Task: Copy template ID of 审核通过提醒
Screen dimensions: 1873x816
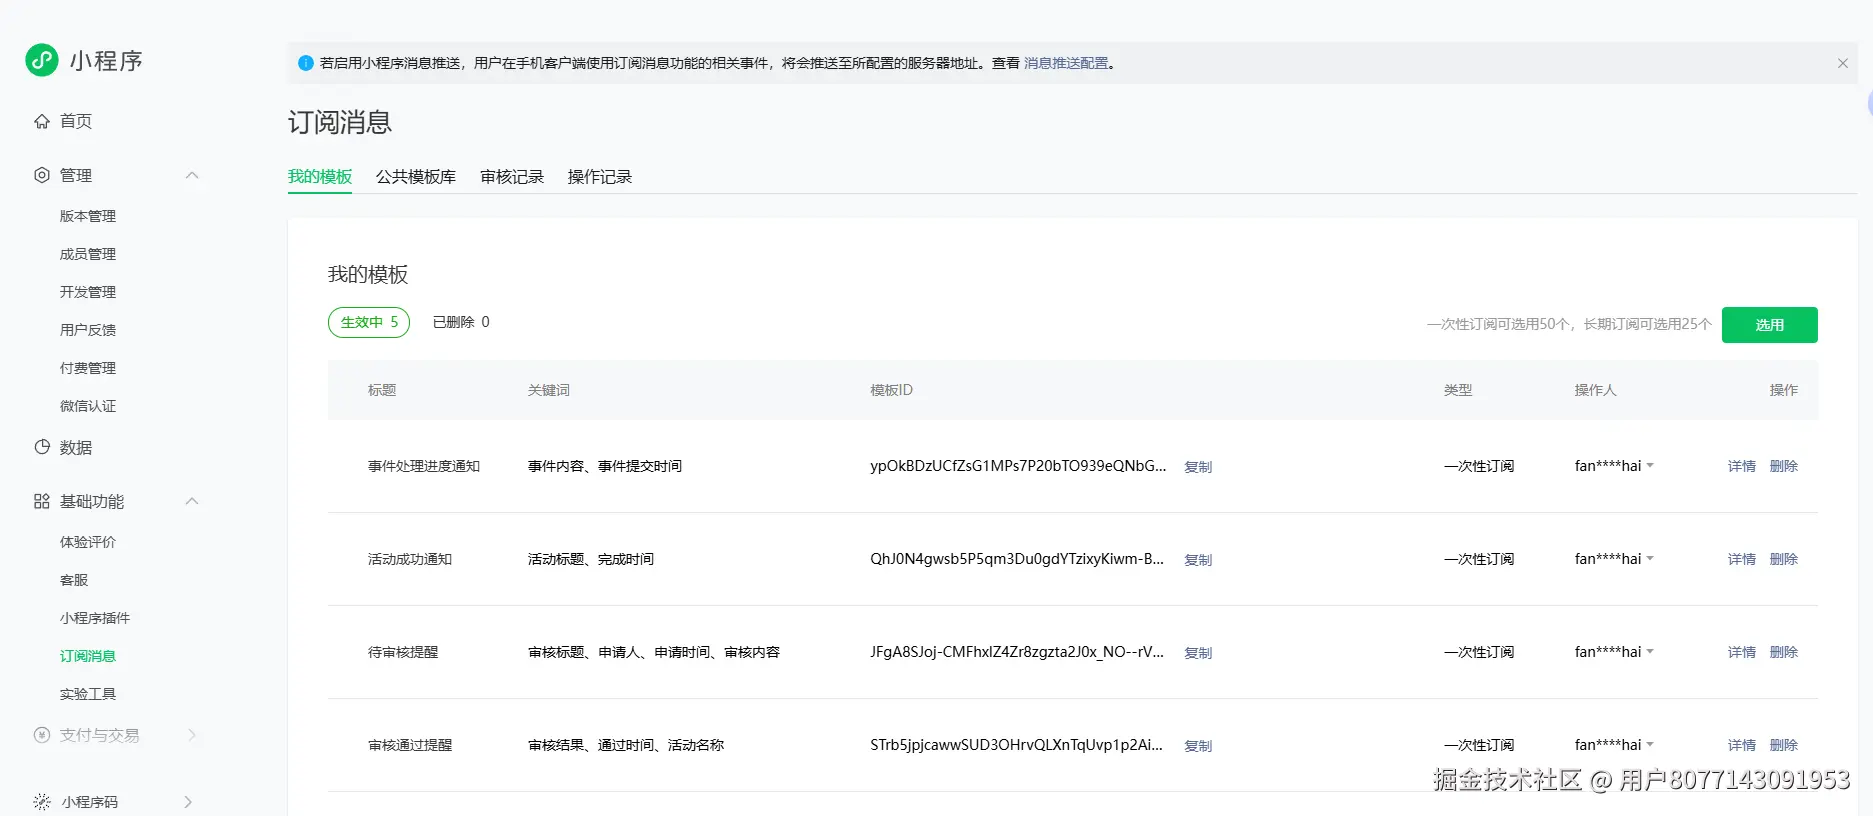Action: (x=1198, y=746)
